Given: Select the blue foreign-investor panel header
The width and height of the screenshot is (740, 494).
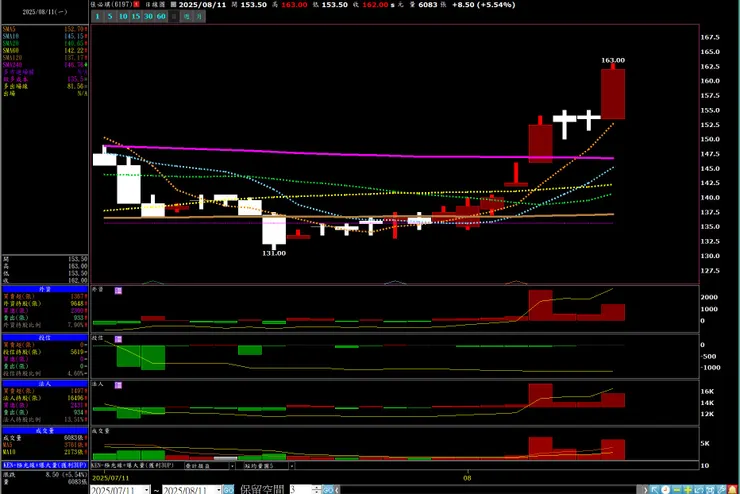Looking at the screenshot, I should click(x=45, y=289).
